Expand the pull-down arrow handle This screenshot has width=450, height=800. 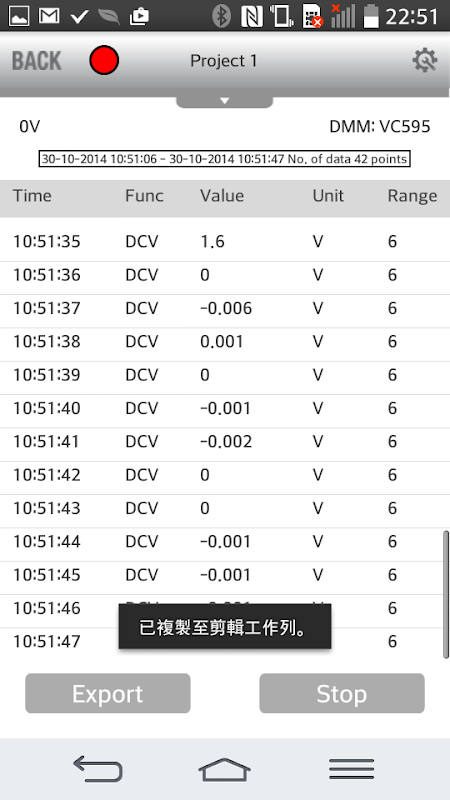pos(224,102)
